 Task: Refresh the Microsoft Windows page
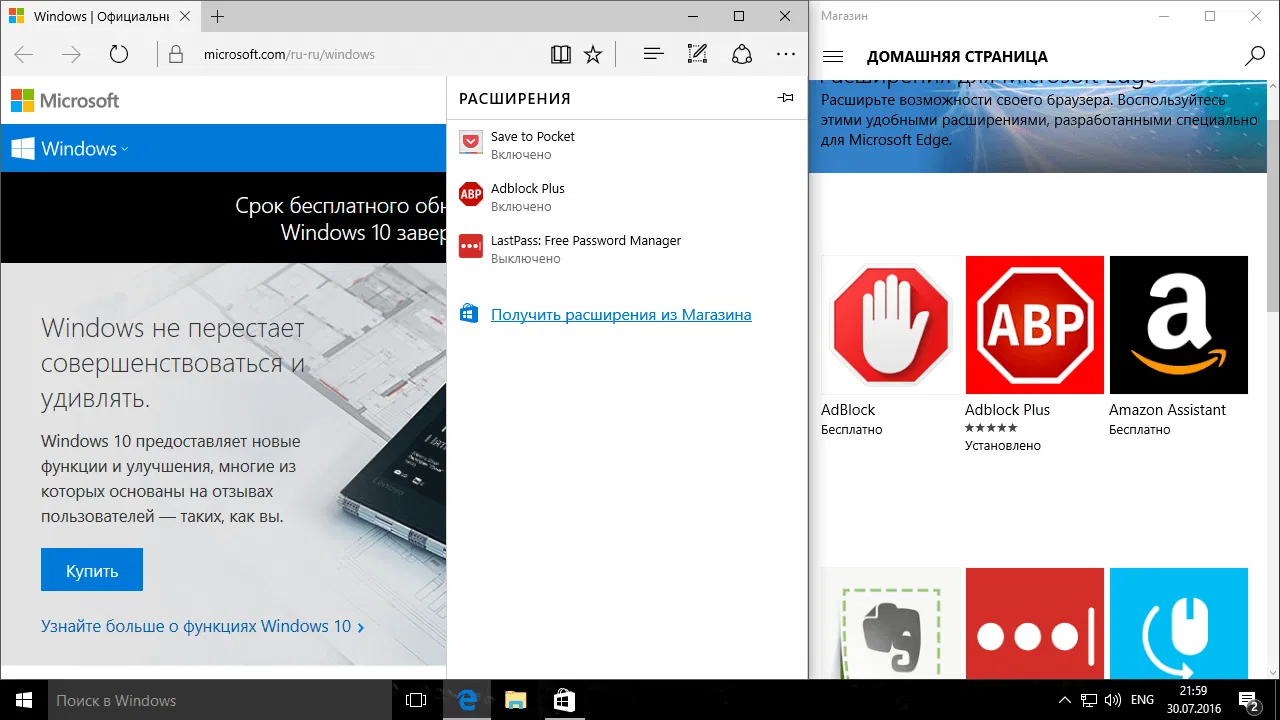(x=119, y=54)
